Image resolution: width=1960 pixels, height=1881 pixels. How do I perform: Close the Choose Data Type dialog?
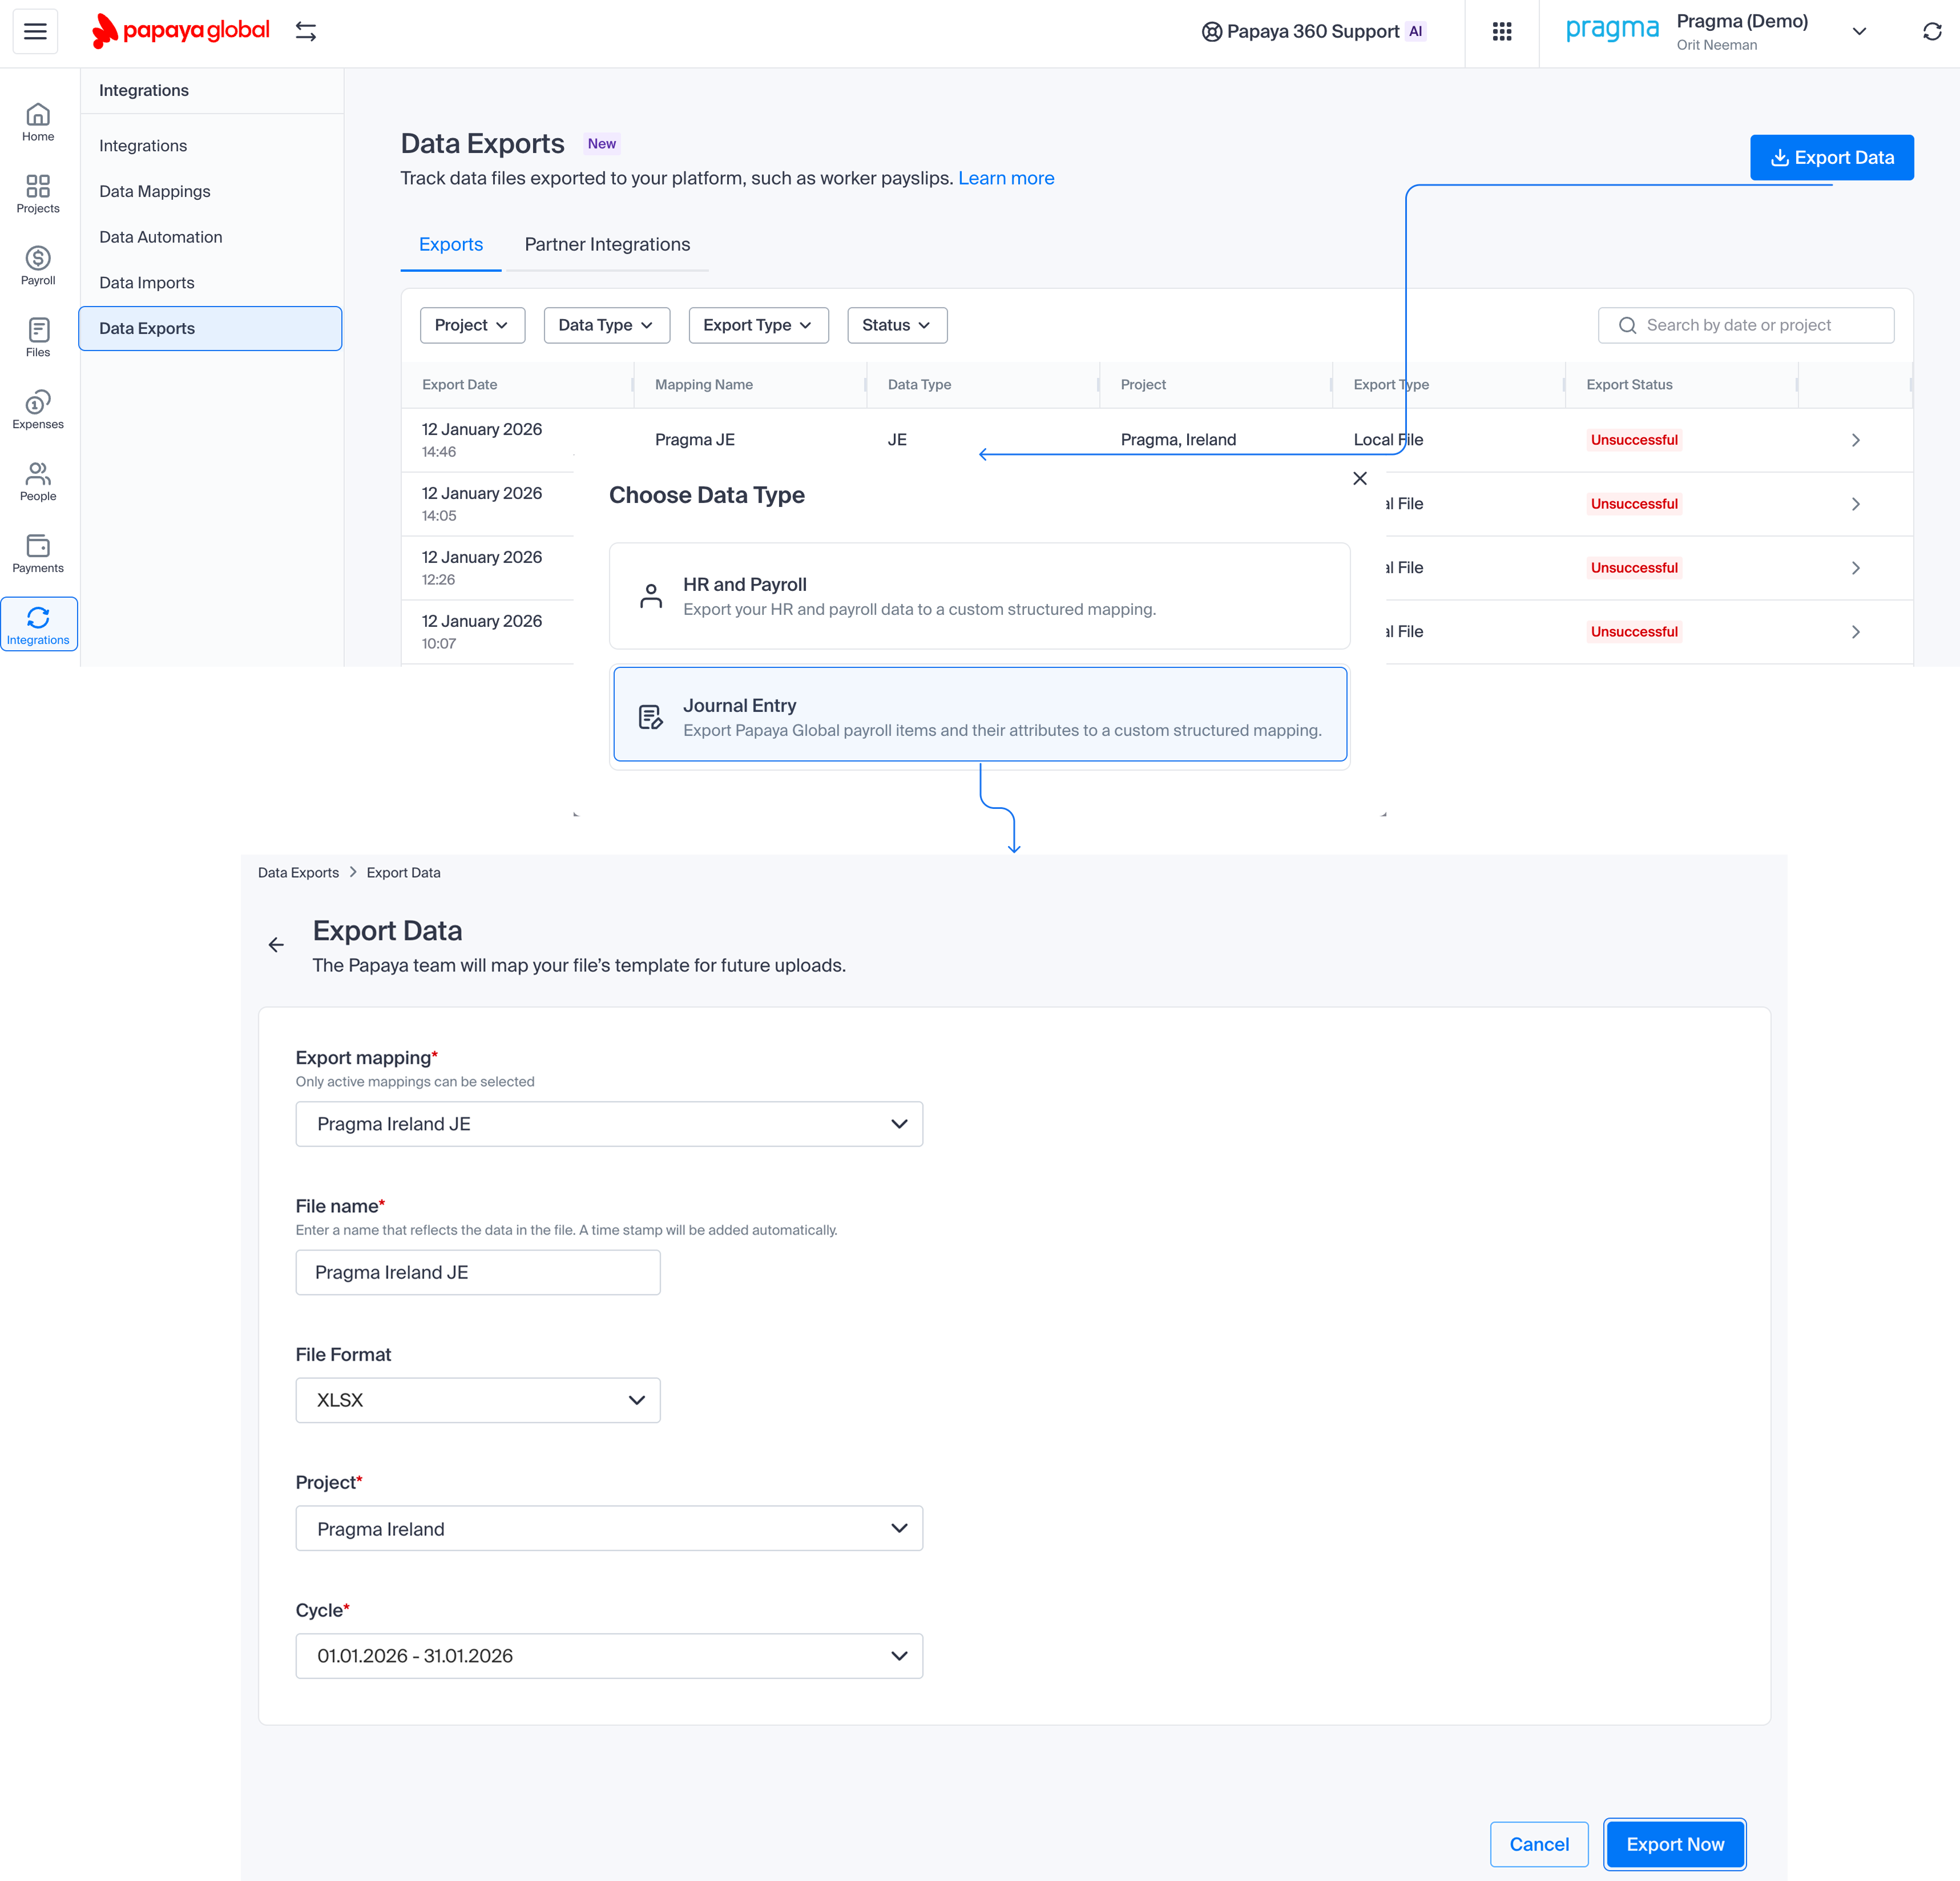click(x=1360, y=478)
